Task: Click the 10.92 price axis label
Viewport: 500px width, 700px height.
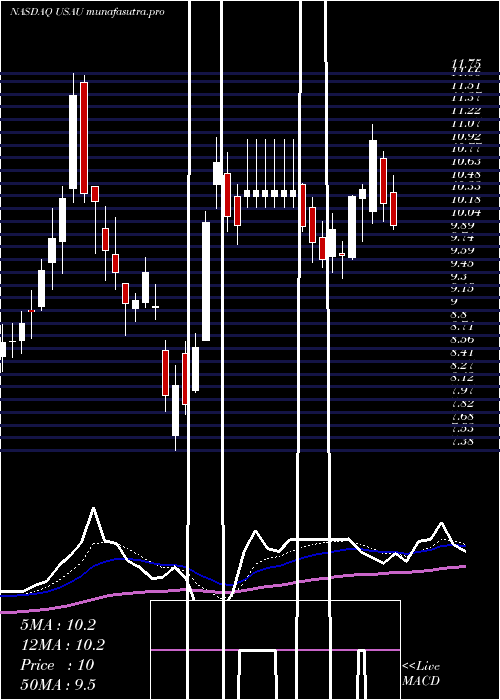Action: pos(466,136)
